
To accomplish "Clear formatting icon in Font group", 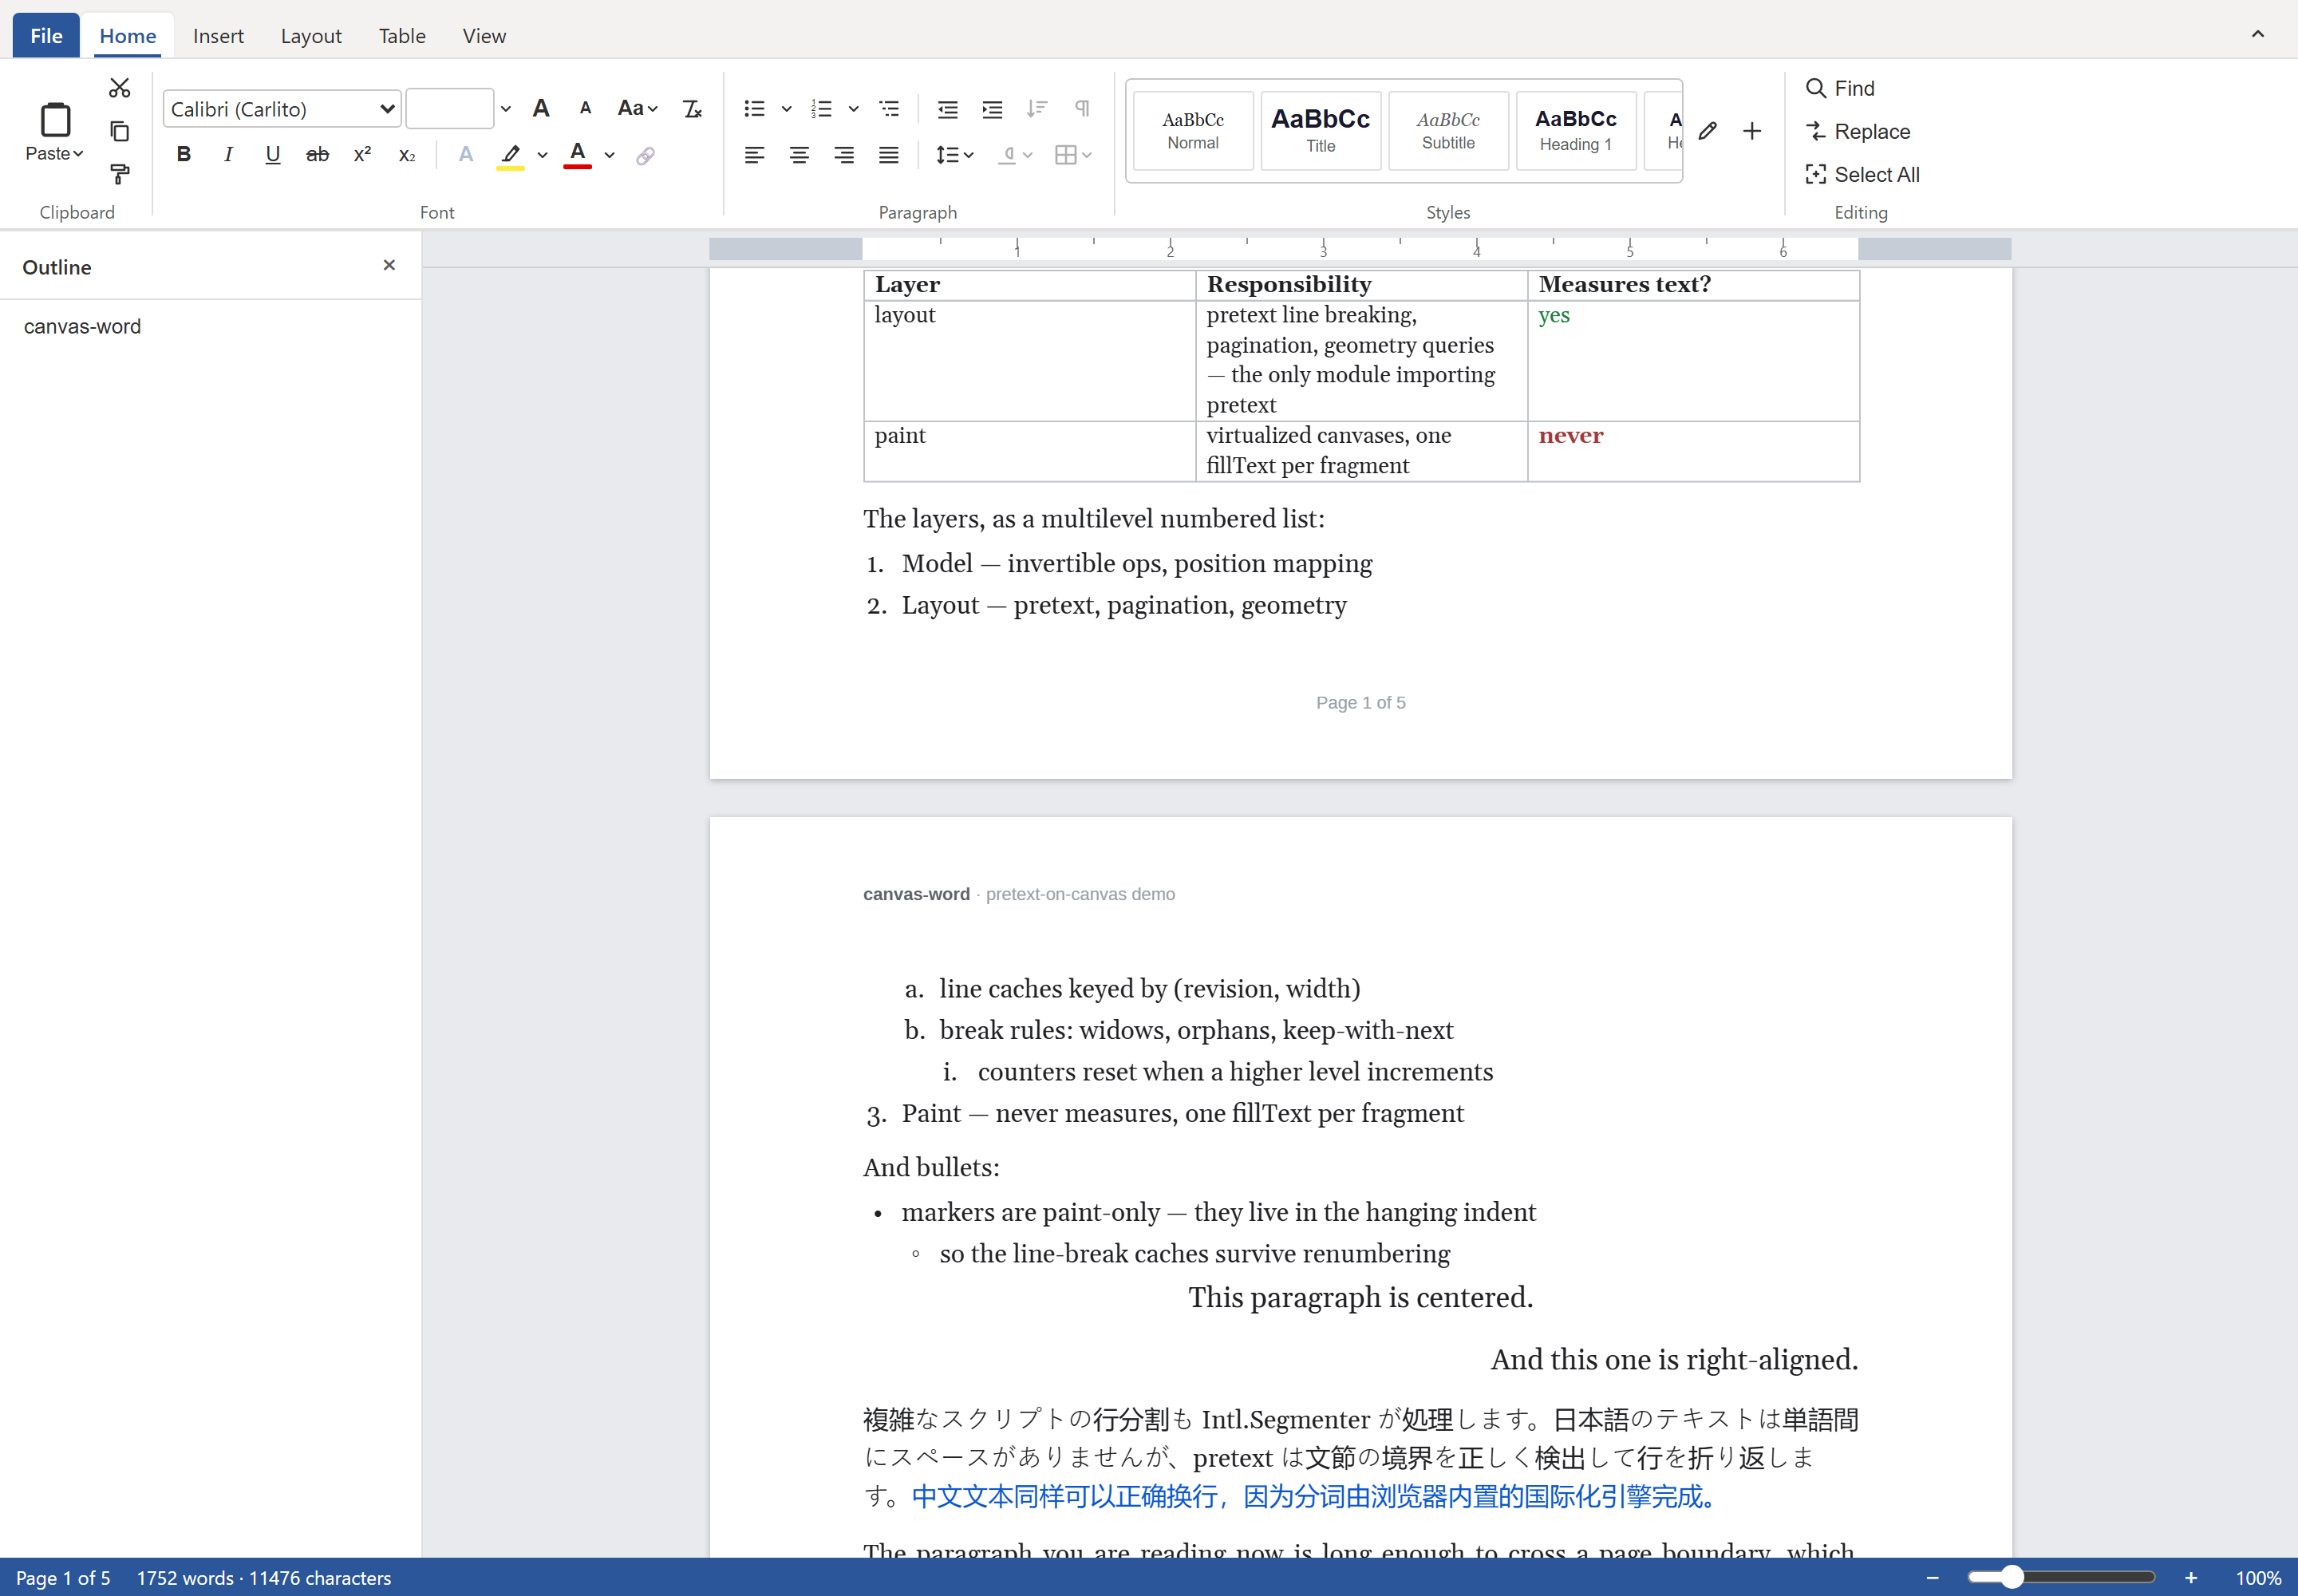I will click(x=692, y=108).
